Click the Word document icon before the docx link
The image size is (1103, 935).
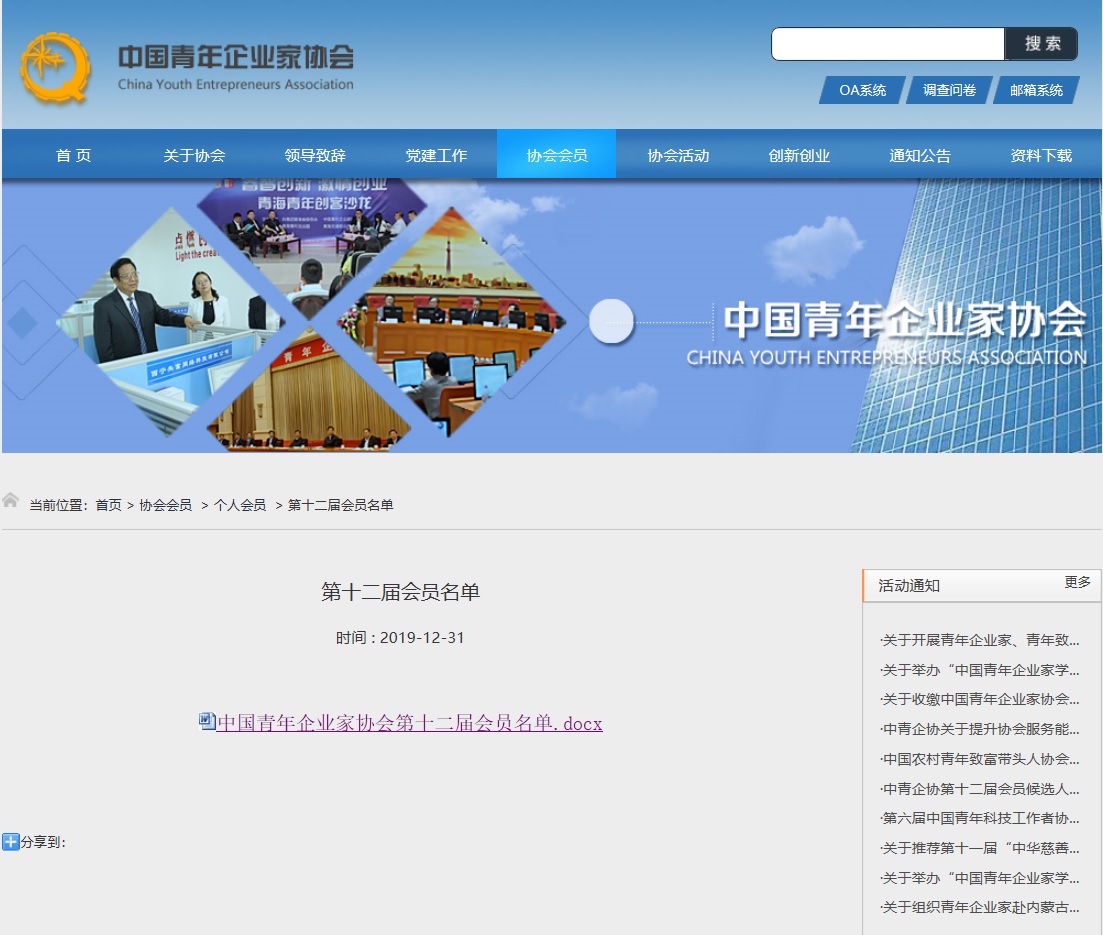(x=207, y=720)
